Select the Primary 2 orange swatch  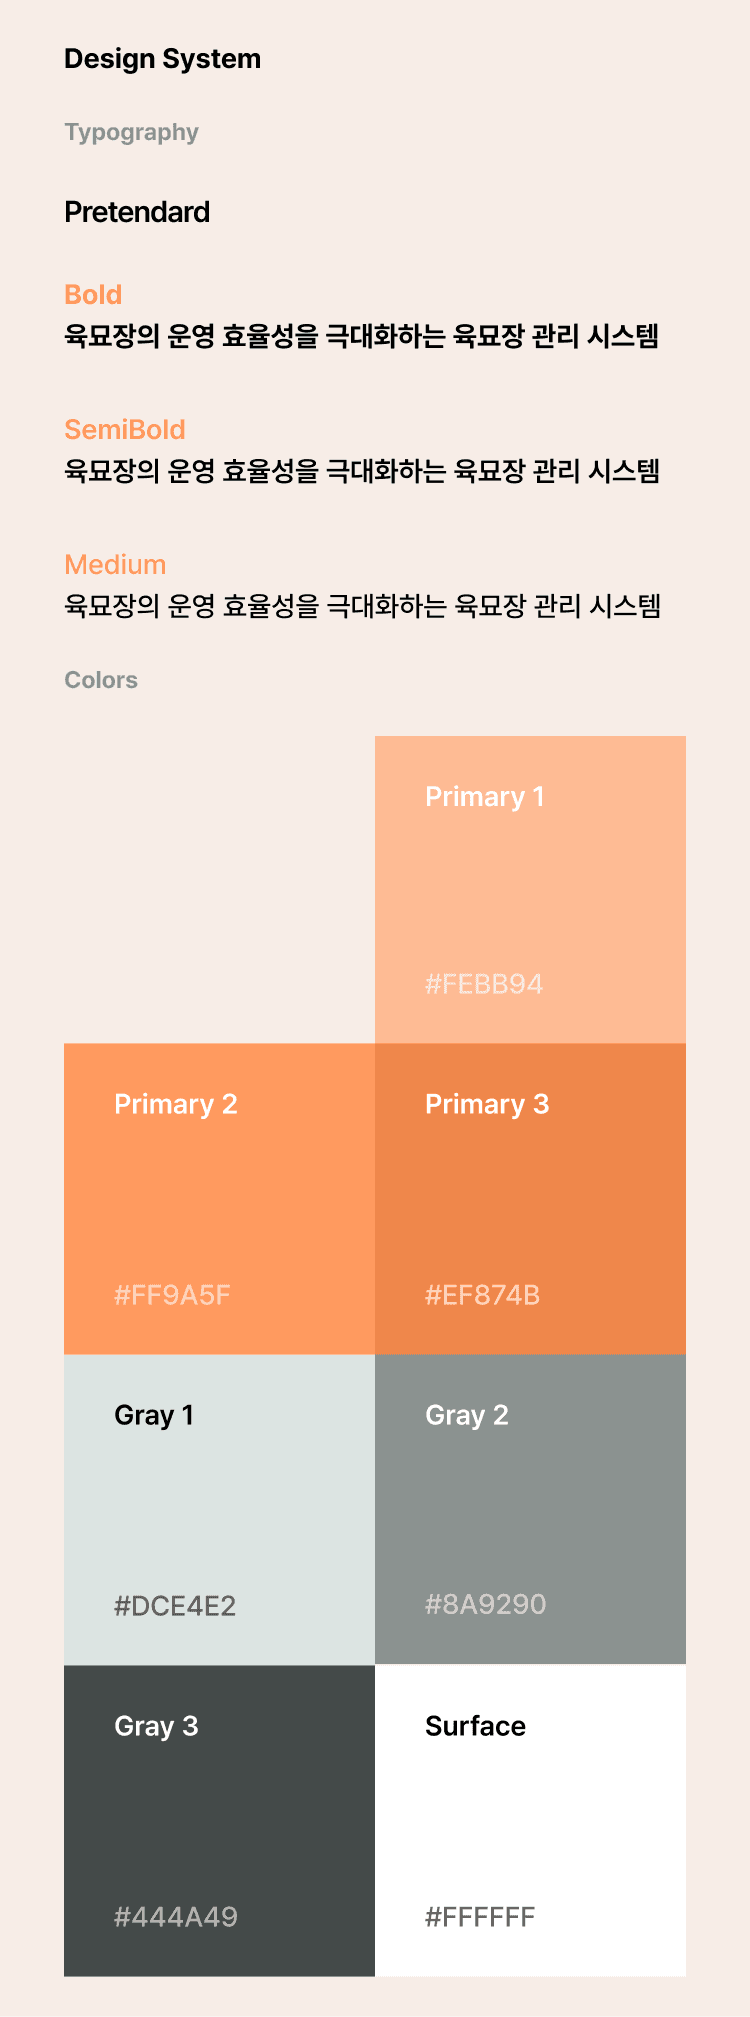pos(219,1199)
